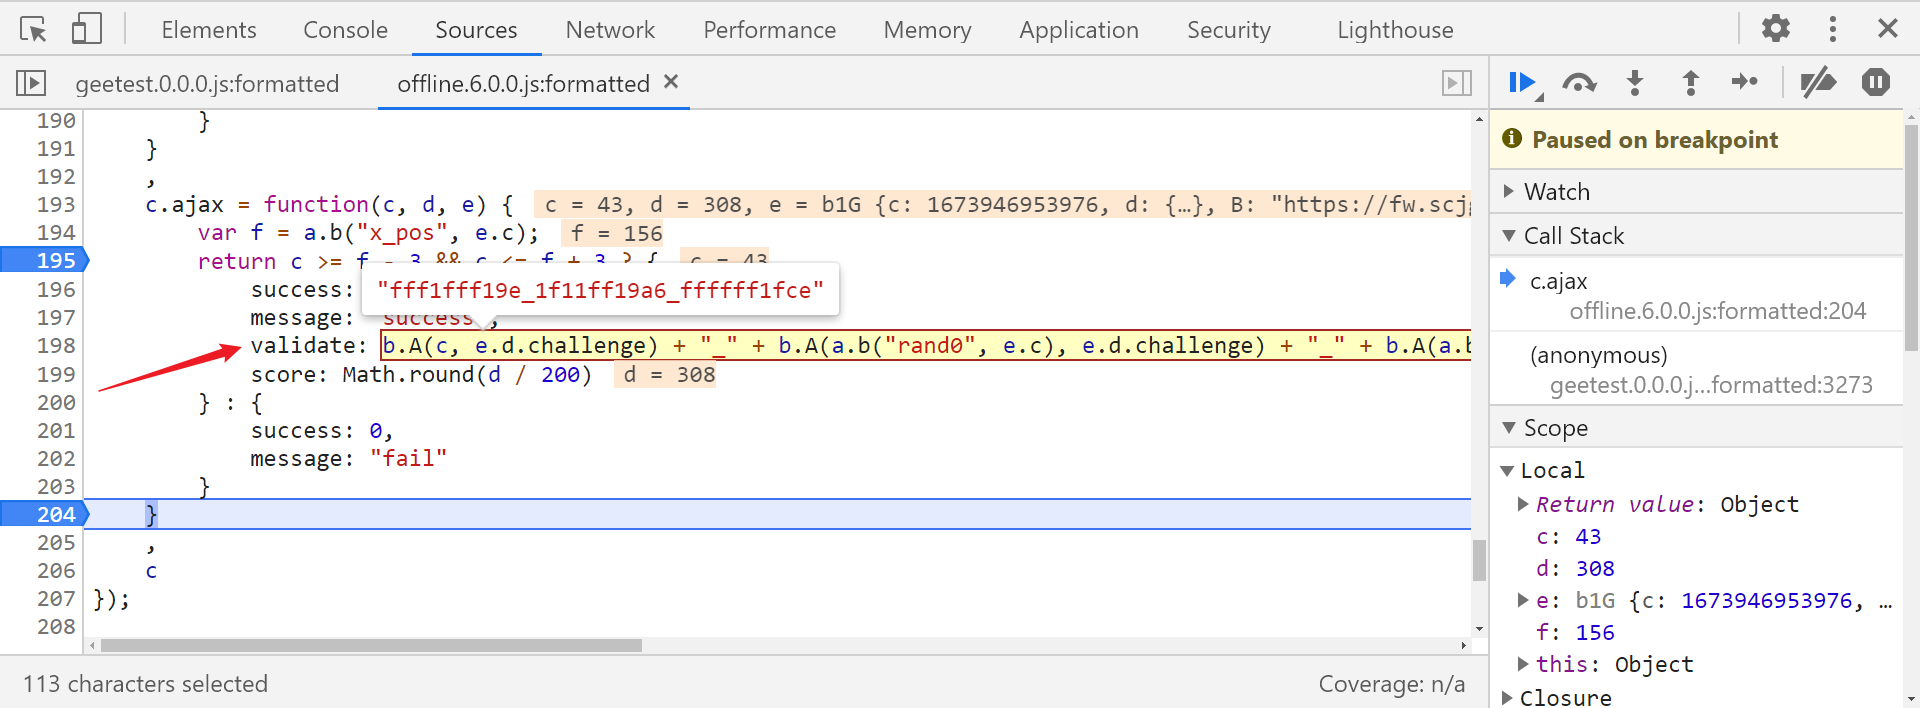Select offline.6.0.0.js:formatted file tab

coord(523,84)
